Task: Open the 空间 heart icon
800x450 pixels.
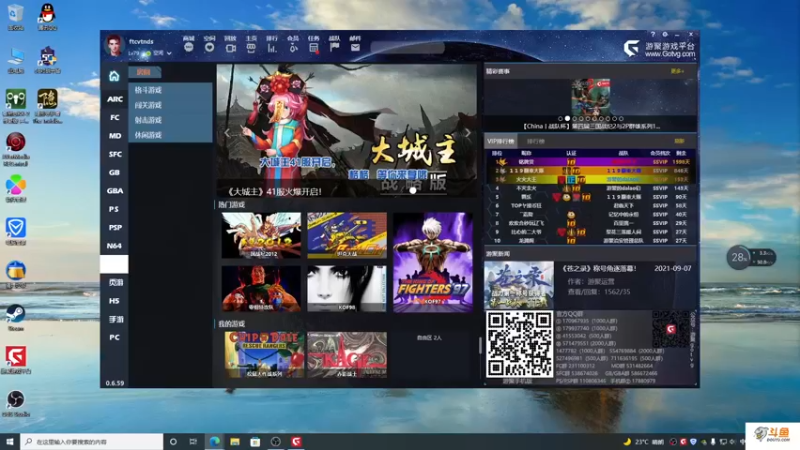Action: tap(209, 47)
